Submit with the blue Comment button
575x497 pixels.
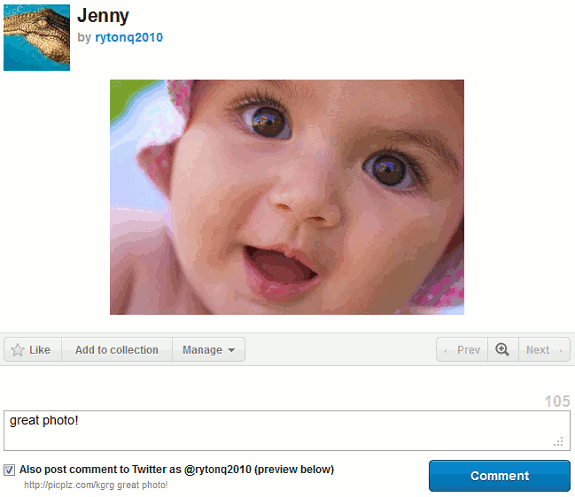499,476
